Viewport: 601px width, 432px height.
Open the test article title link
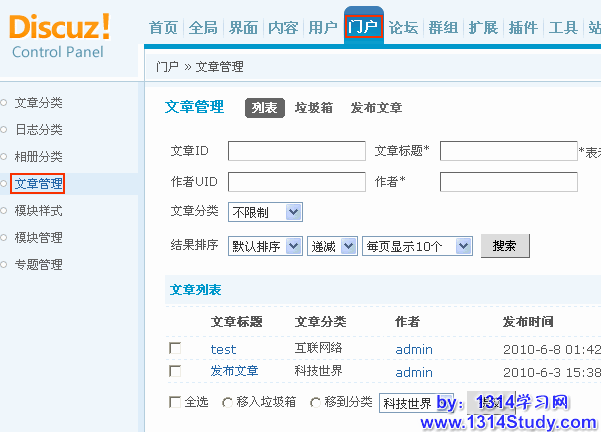pos(223,349)
